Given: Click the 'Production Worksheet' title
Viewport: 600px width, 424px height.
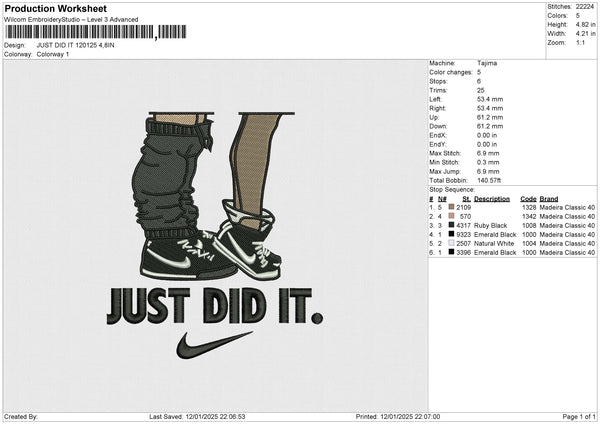Looking at the screenshot, I should pyautogui.click(x=55, y=8).
